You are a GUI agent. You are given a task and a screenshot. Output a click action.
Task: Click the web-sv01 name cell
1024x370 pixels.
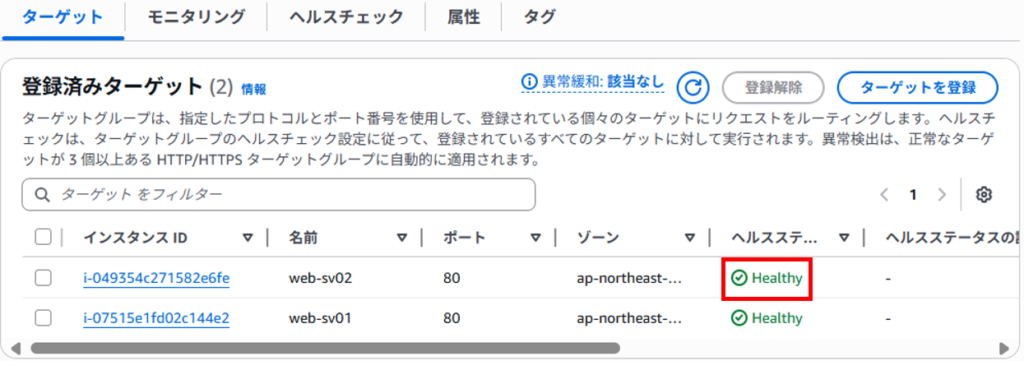click(x=320, y=318)
